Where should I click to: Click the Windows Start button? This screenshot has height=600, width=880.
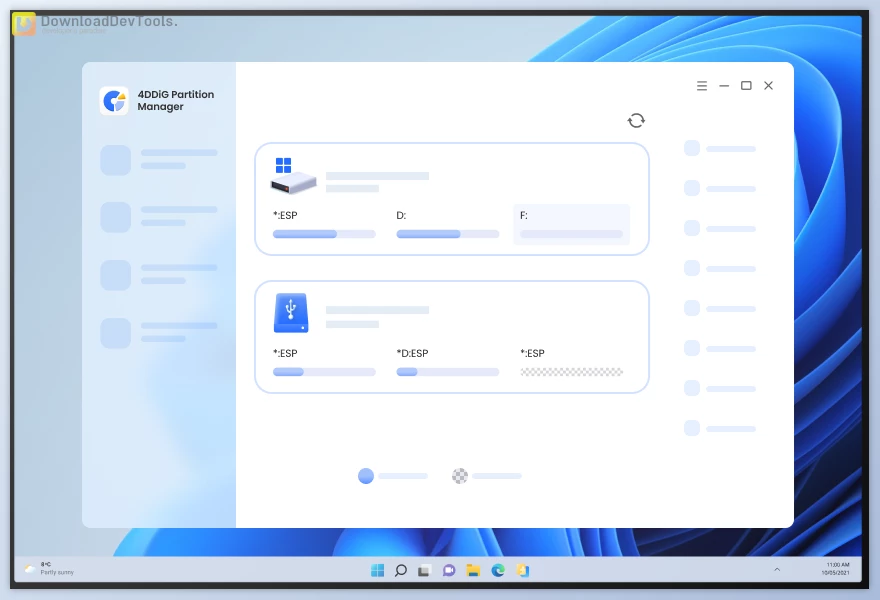coord(377,570)
